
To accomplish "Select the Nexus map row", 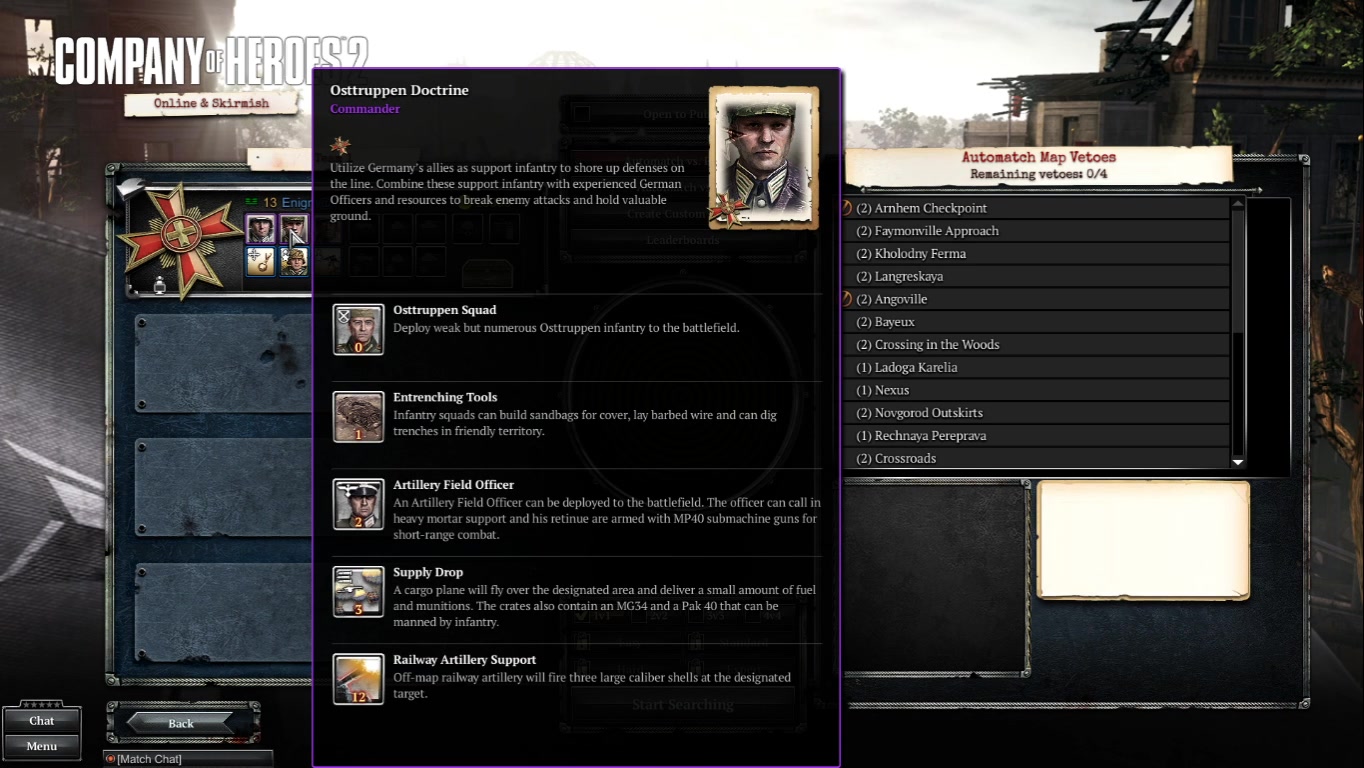I will 1036,390.
